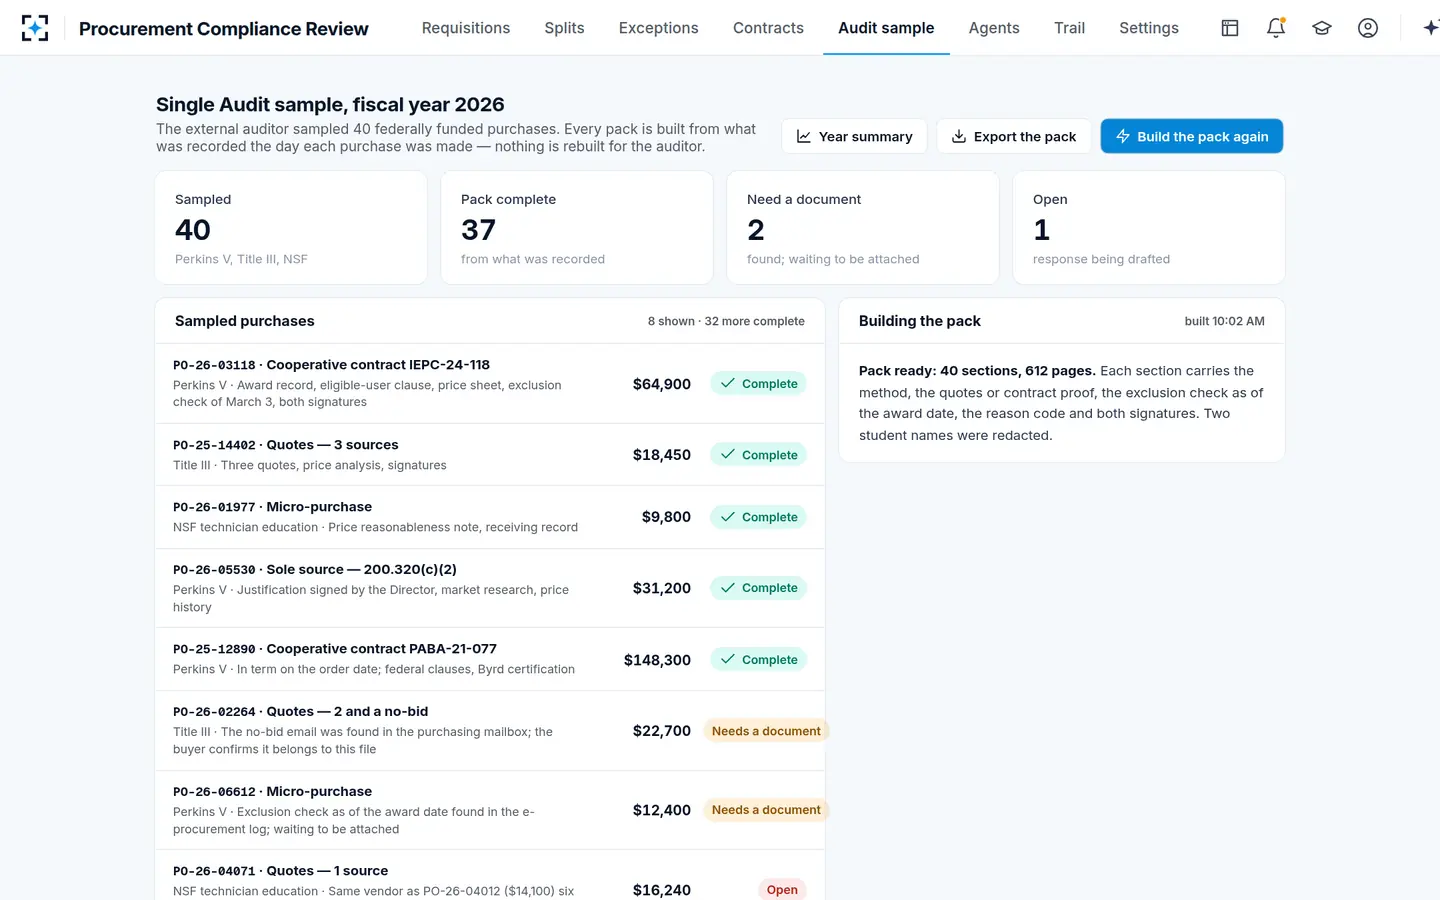Open the notifications bell
Image resolution: width=1440 pixels, height=900 pixels.
[x=1276, y=28]
